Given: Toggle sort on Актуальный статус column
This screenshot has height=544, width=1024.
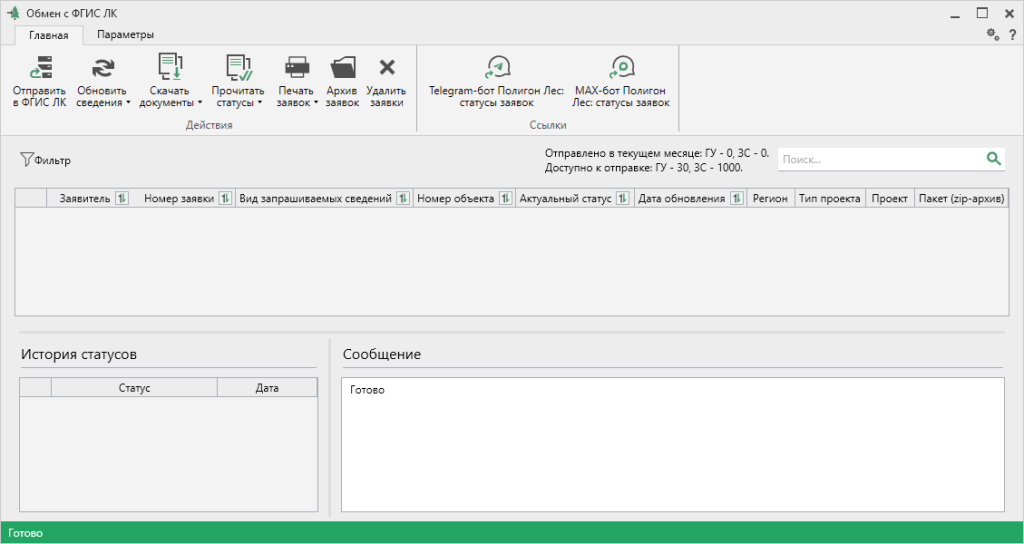Looking at the screenshot, I should (622, 199).
